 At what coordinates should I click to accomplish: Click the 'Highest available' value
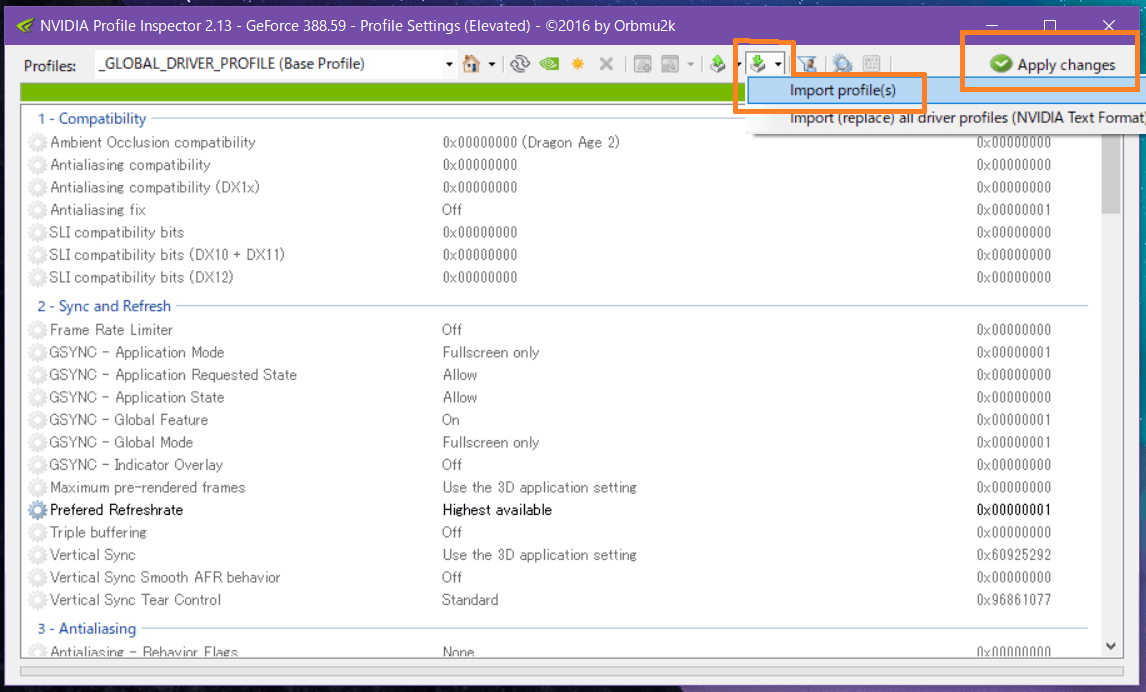pos(497,510)
